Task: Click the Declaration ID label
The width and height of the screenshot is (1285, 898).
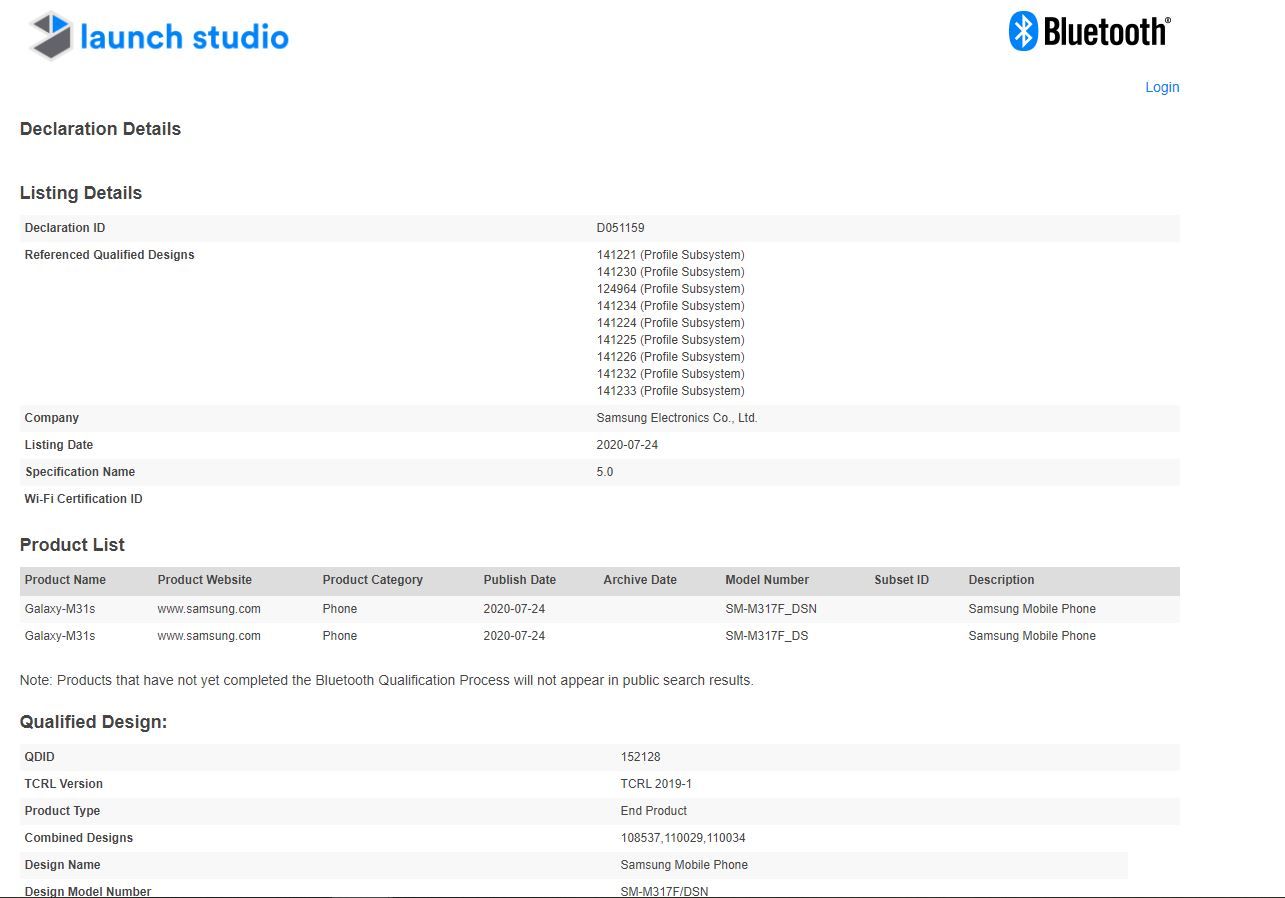Action: click(x=65, y=228)
